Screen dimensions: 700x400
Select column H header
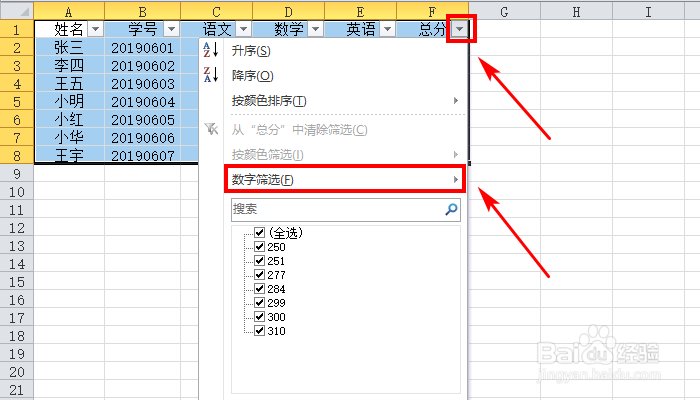pyautogui.click(x=576, y=11)
